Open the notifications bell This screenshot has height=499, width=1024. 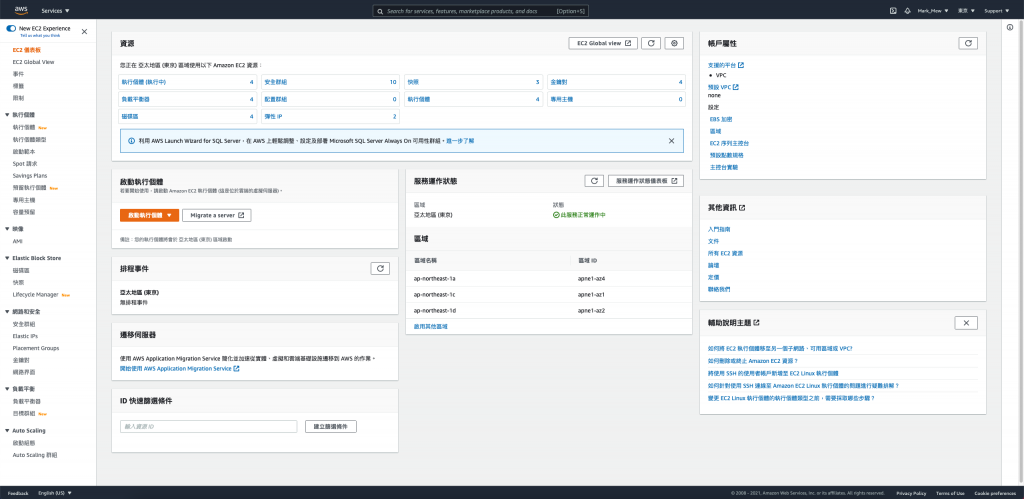pyautogui.click(x=907, y=11)
